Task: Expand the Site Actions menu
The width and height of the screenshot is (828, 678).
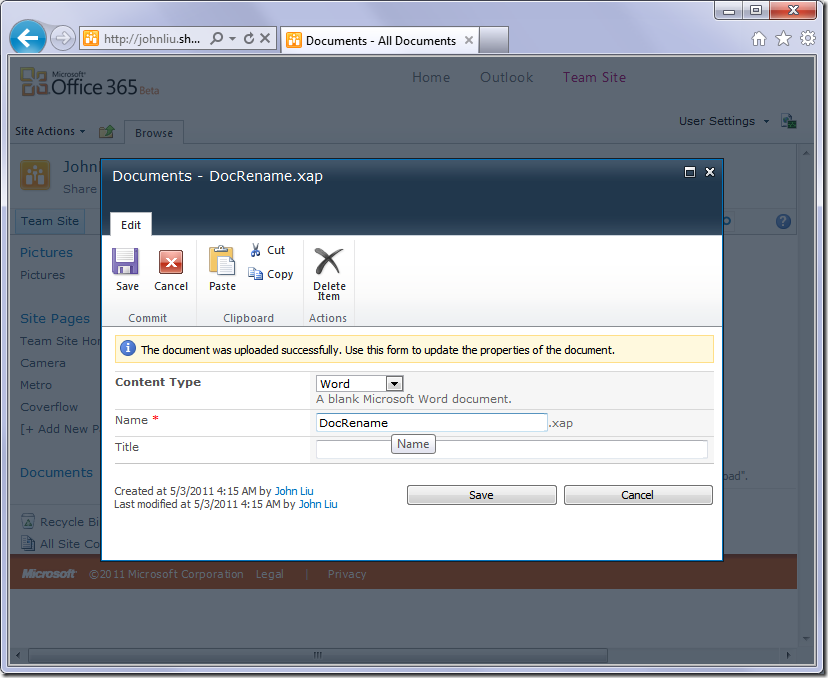Action: coord(50,131)
